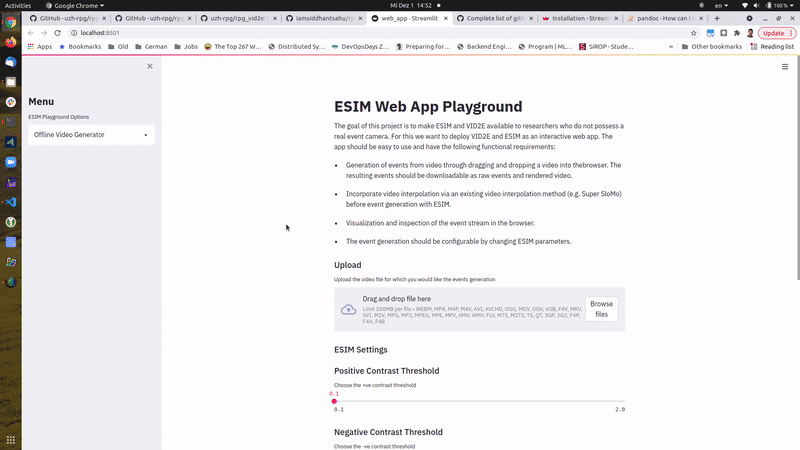
Task: Open the Extensions puzzle icon
Action: 737,33
